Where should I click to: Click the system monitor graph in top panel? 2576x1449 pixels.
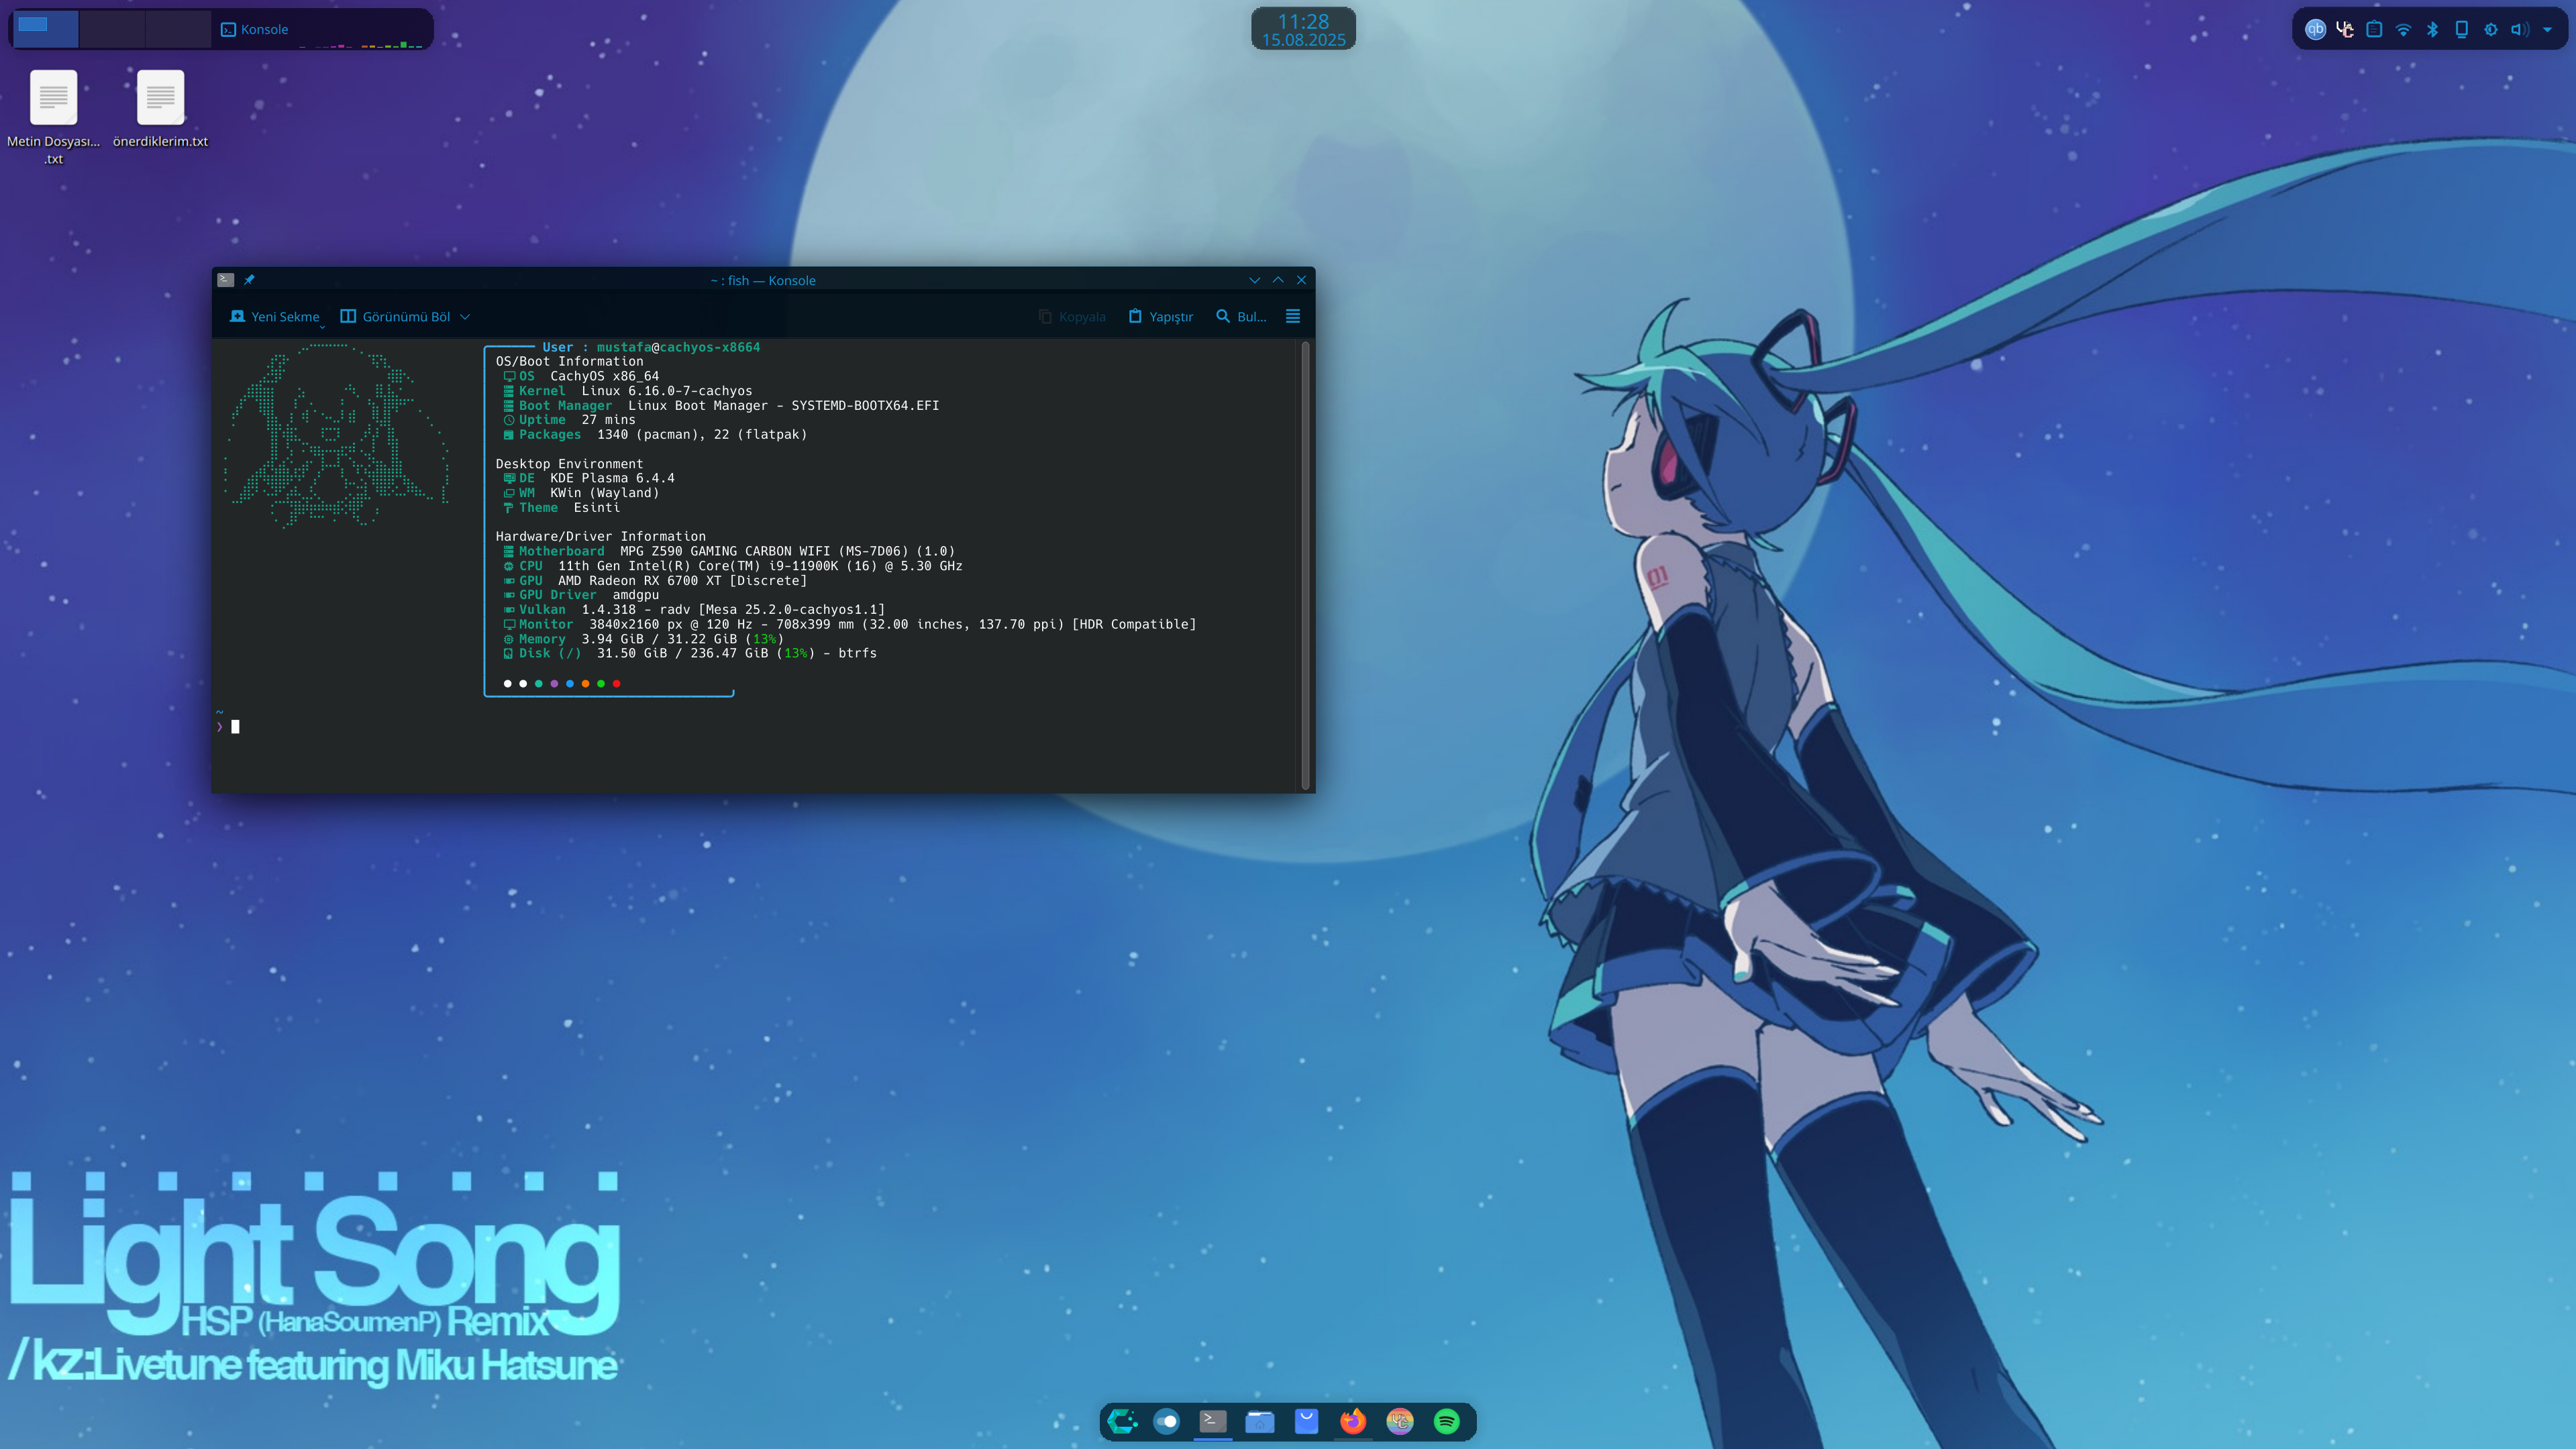coord(362,43)
